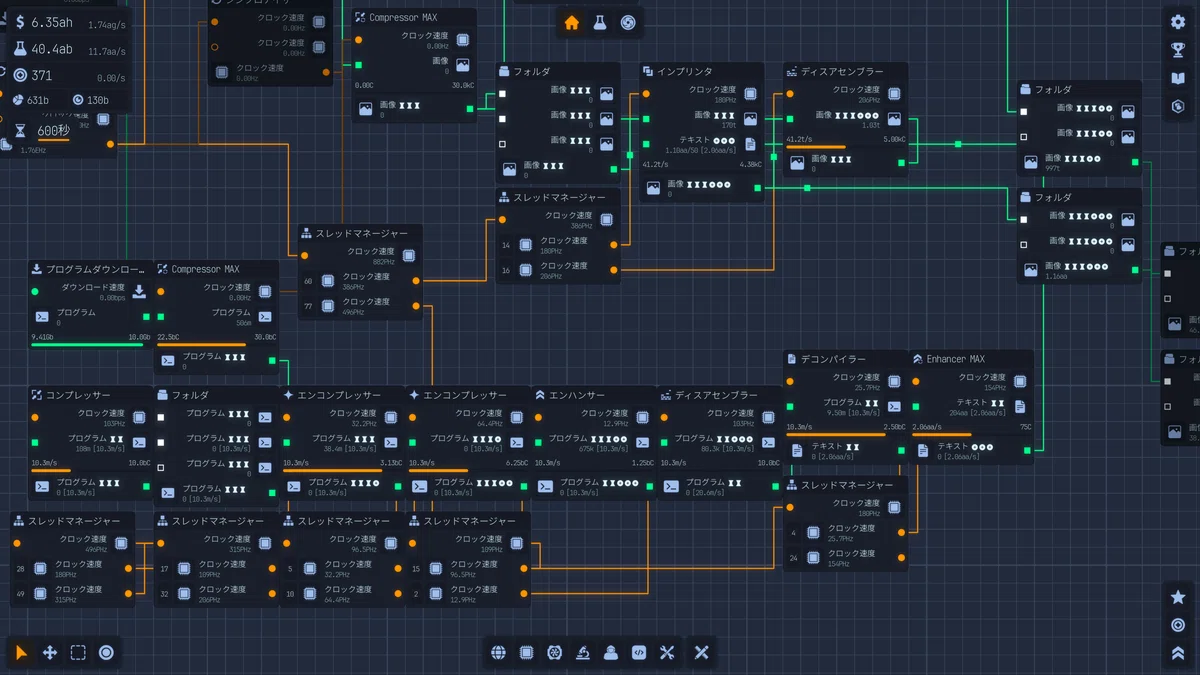Click the target ring icon below the star
The height and width of the screenshot is (675, 1200).
[1178, 625]
